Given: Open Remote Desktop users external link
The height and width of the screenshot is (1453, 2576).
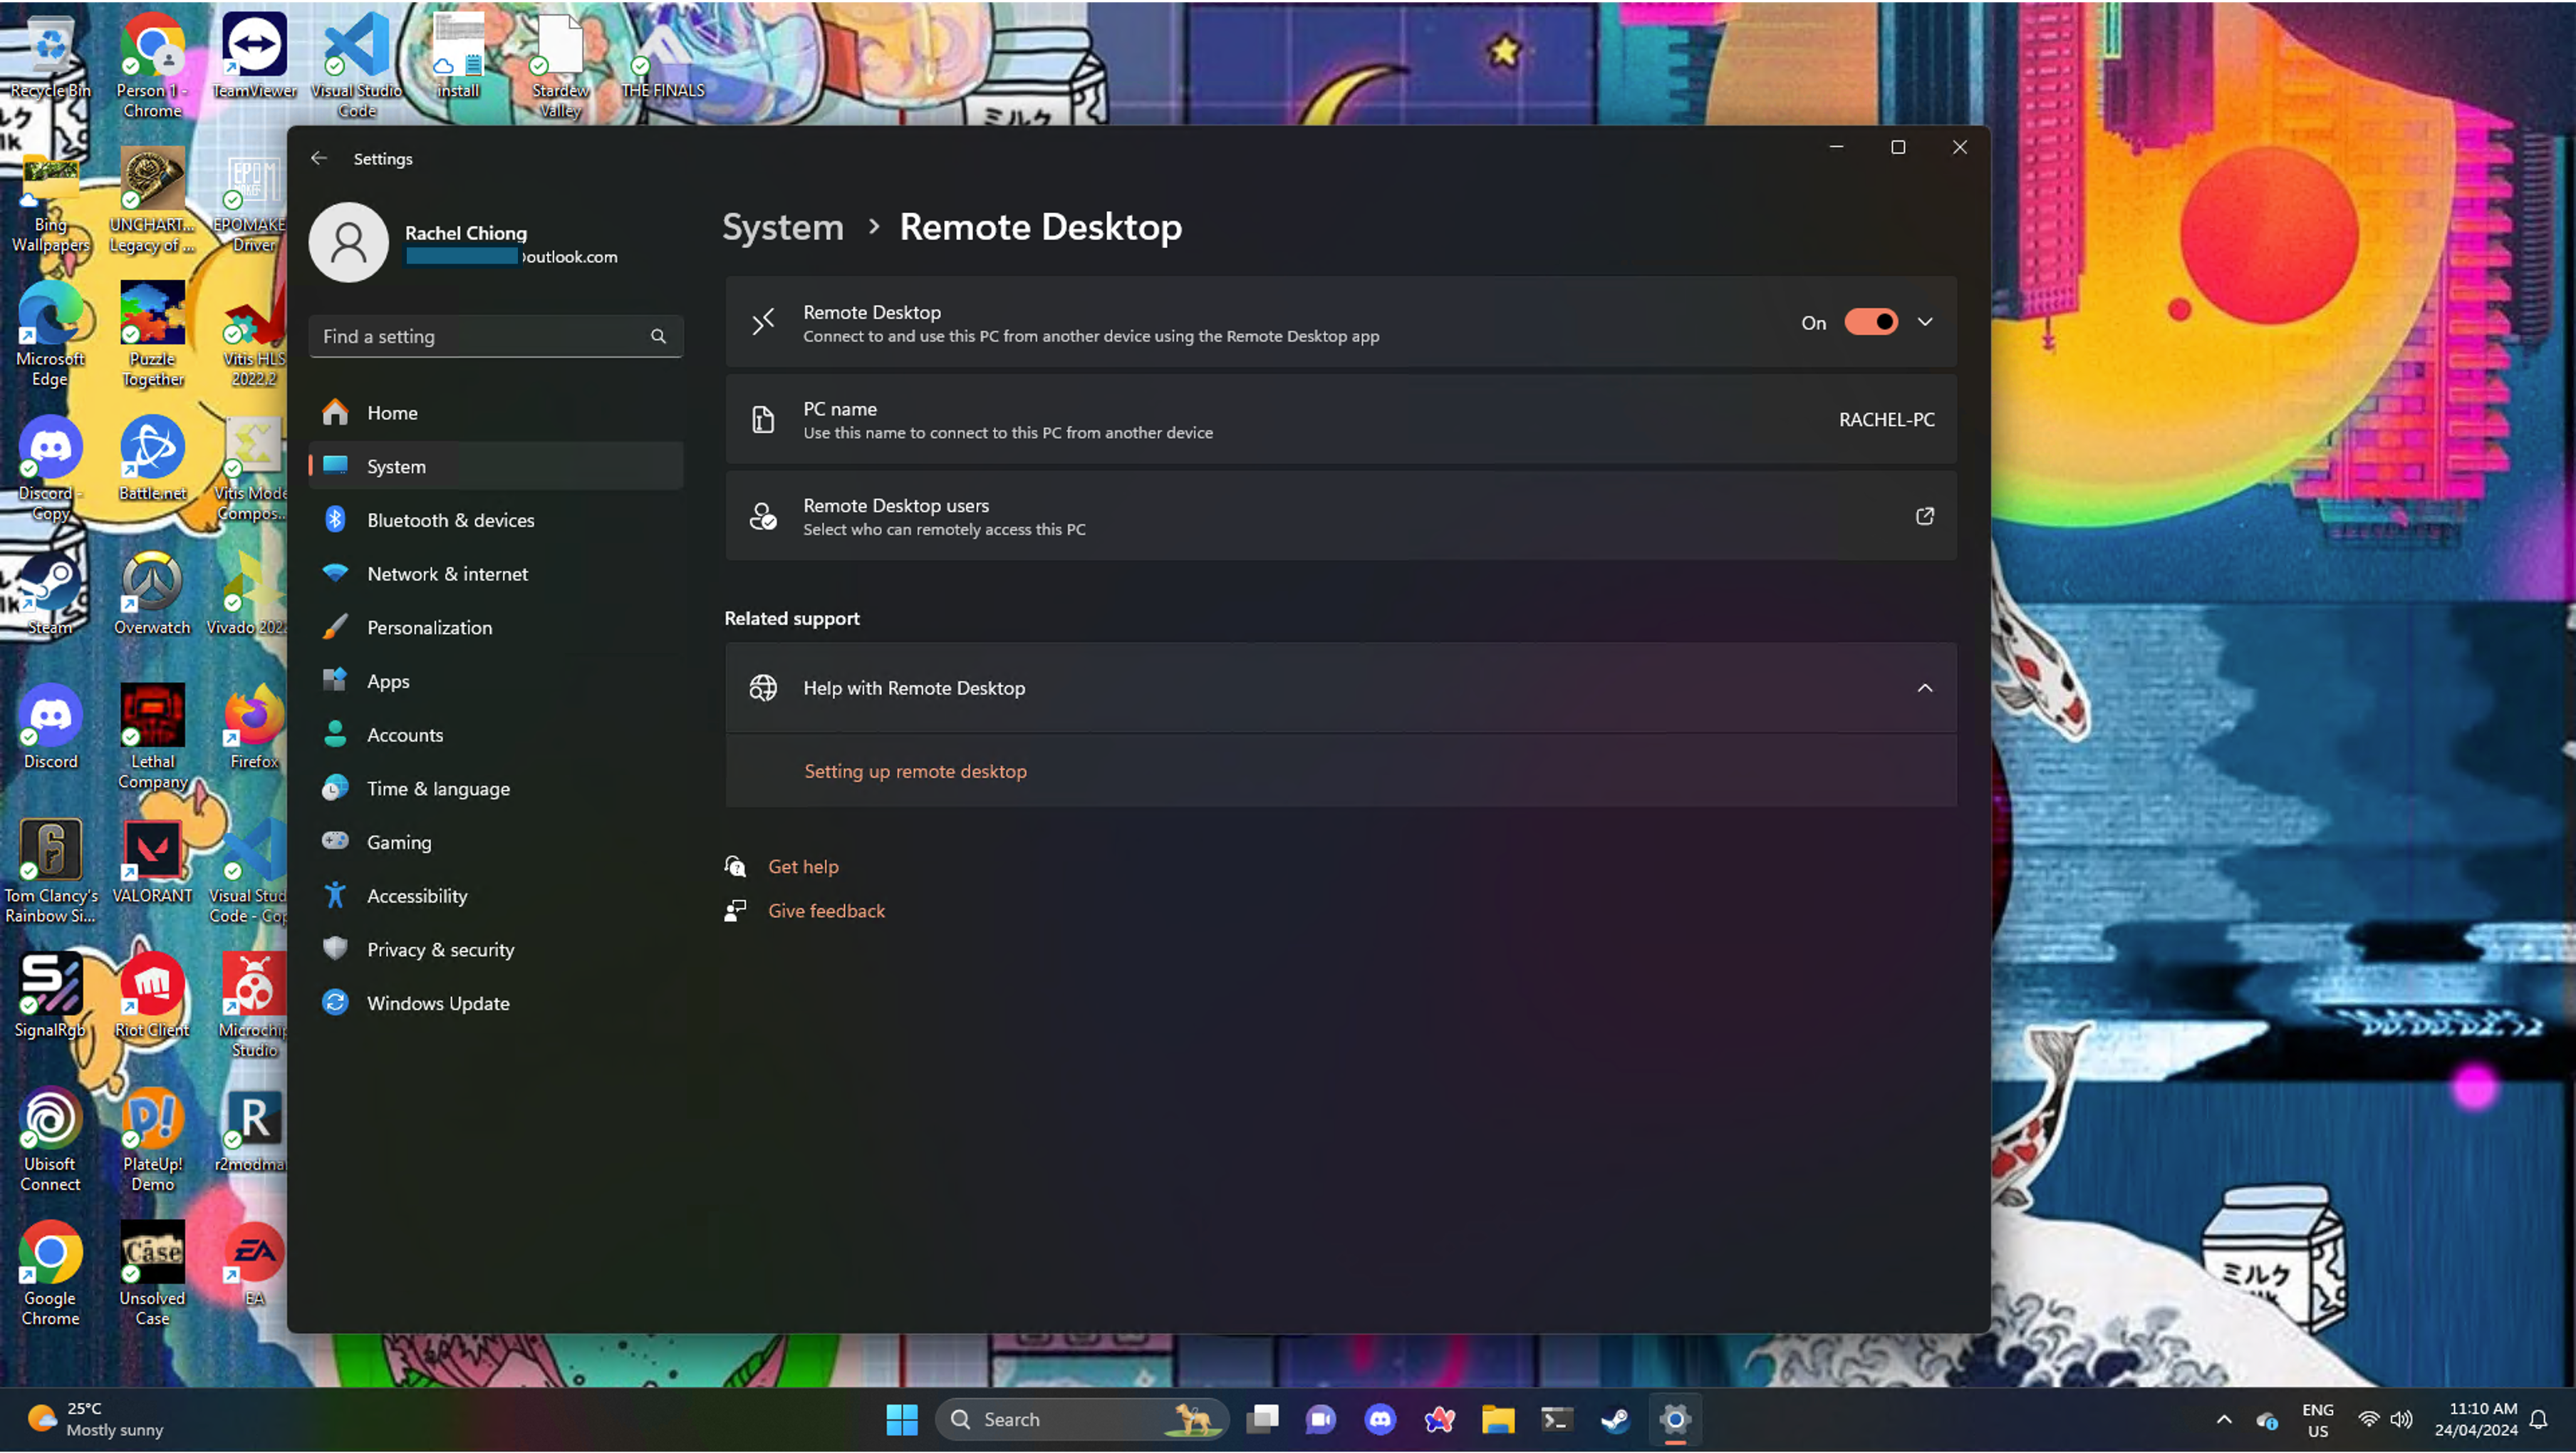Looking at the screenshot, I should tap(1925, 515).
